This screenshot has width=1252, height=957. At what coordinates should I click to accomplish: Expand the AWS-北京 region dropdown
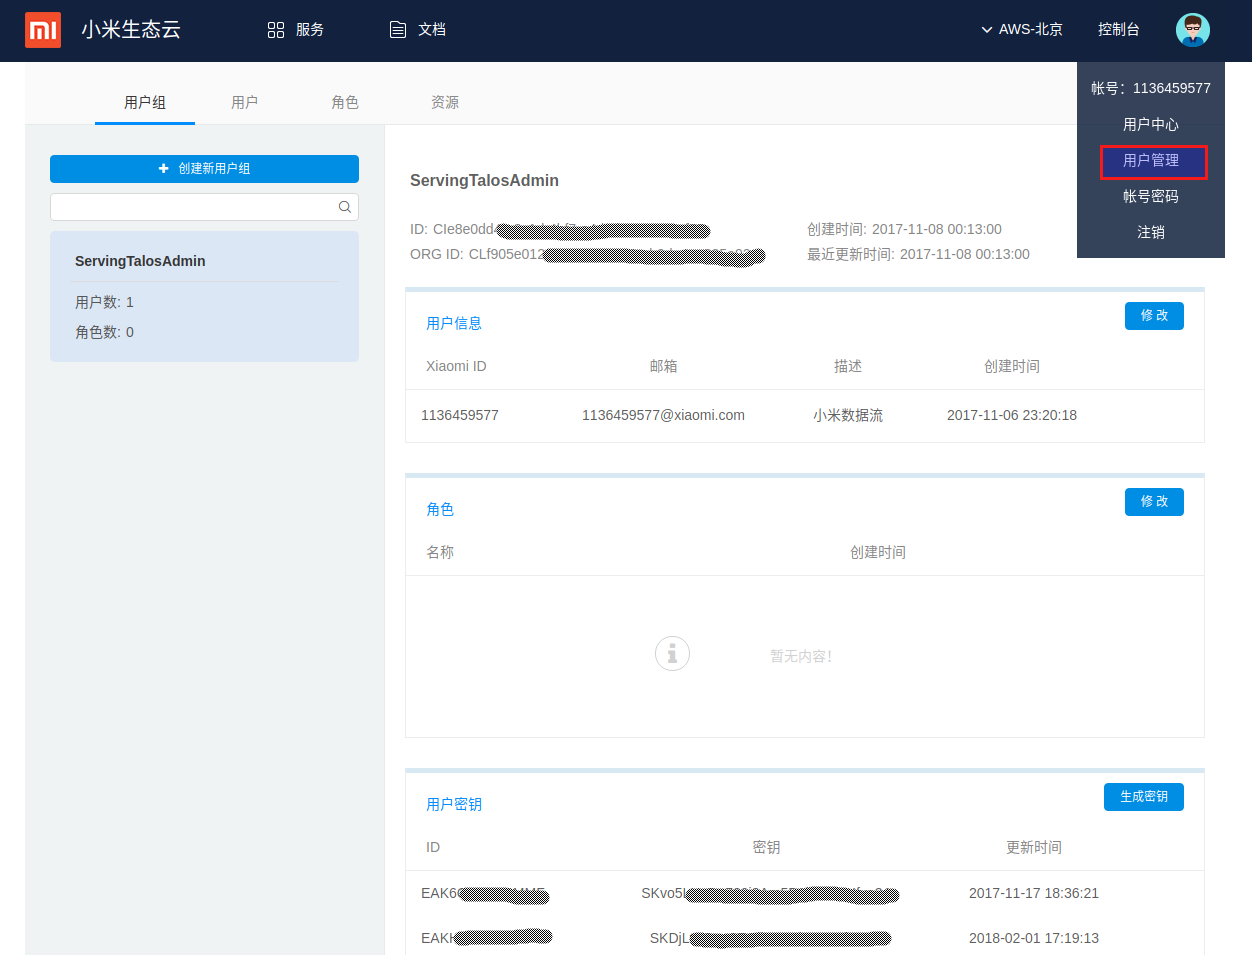(1021, 29)
